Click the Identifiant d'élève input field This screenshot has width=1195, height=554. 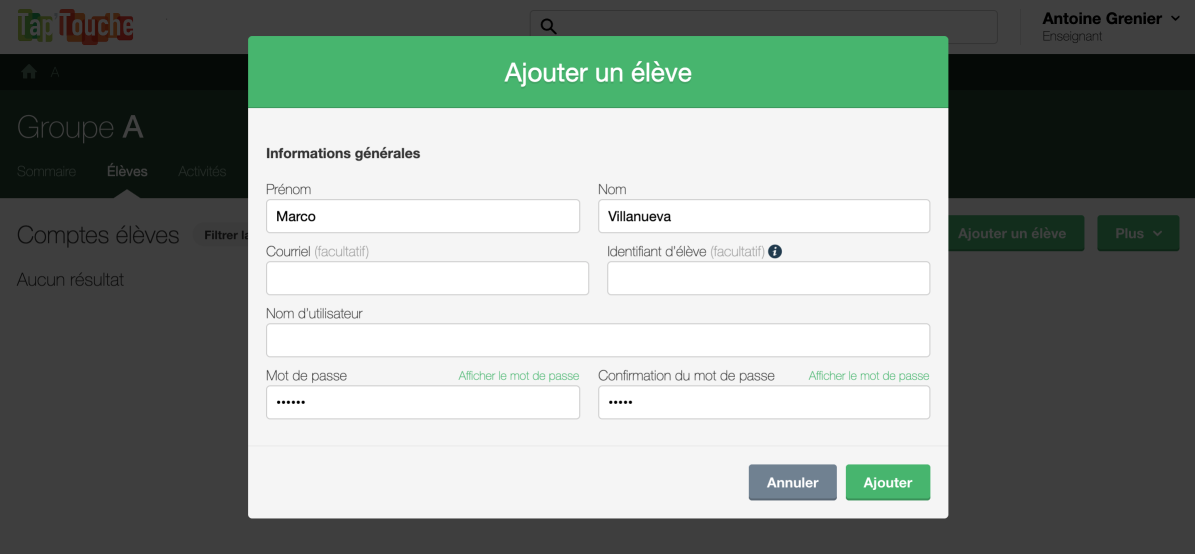click(768, 278)
